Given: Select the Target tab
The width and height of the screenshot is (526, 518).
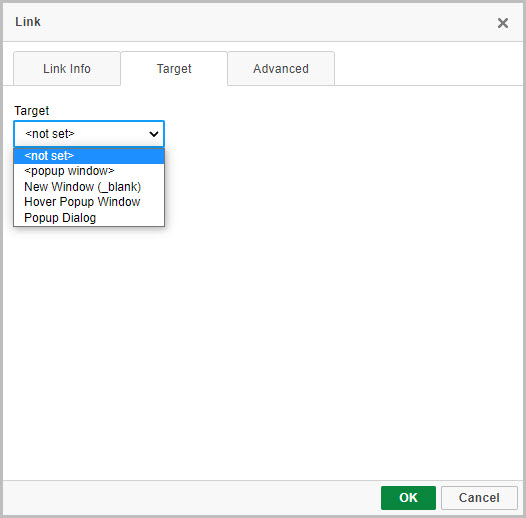Looking at the screenshot, I should click(x=174, y=68).
